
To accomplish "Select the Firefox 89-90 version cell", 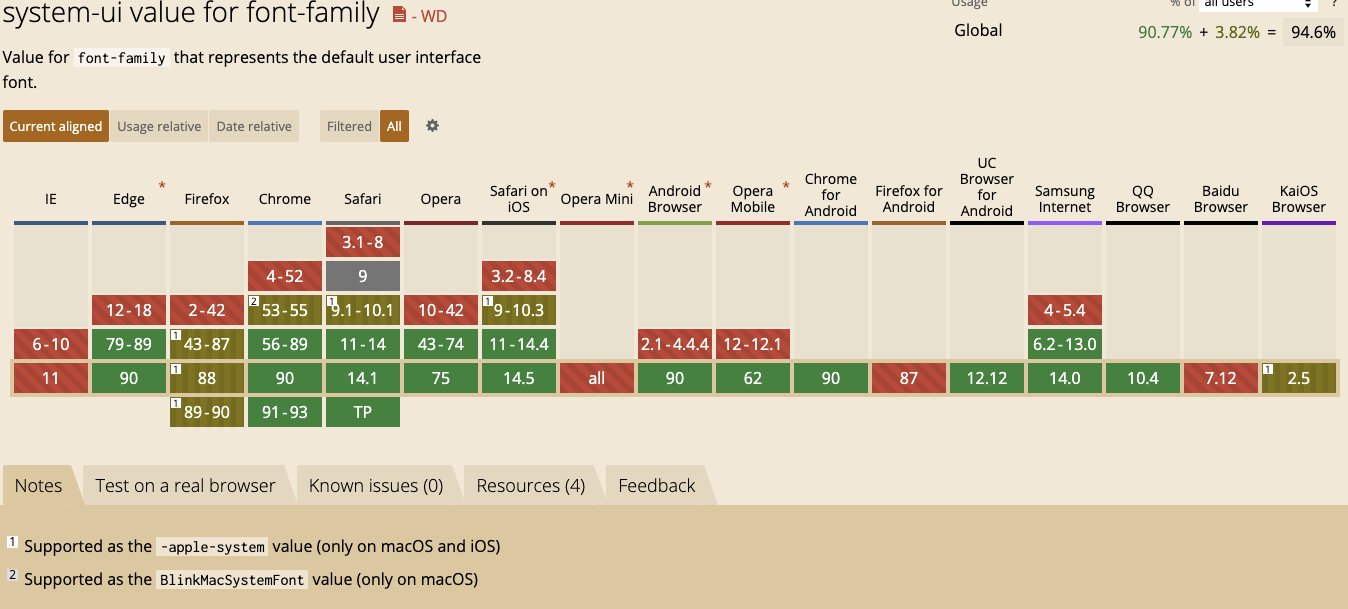I will click(207, 412).
